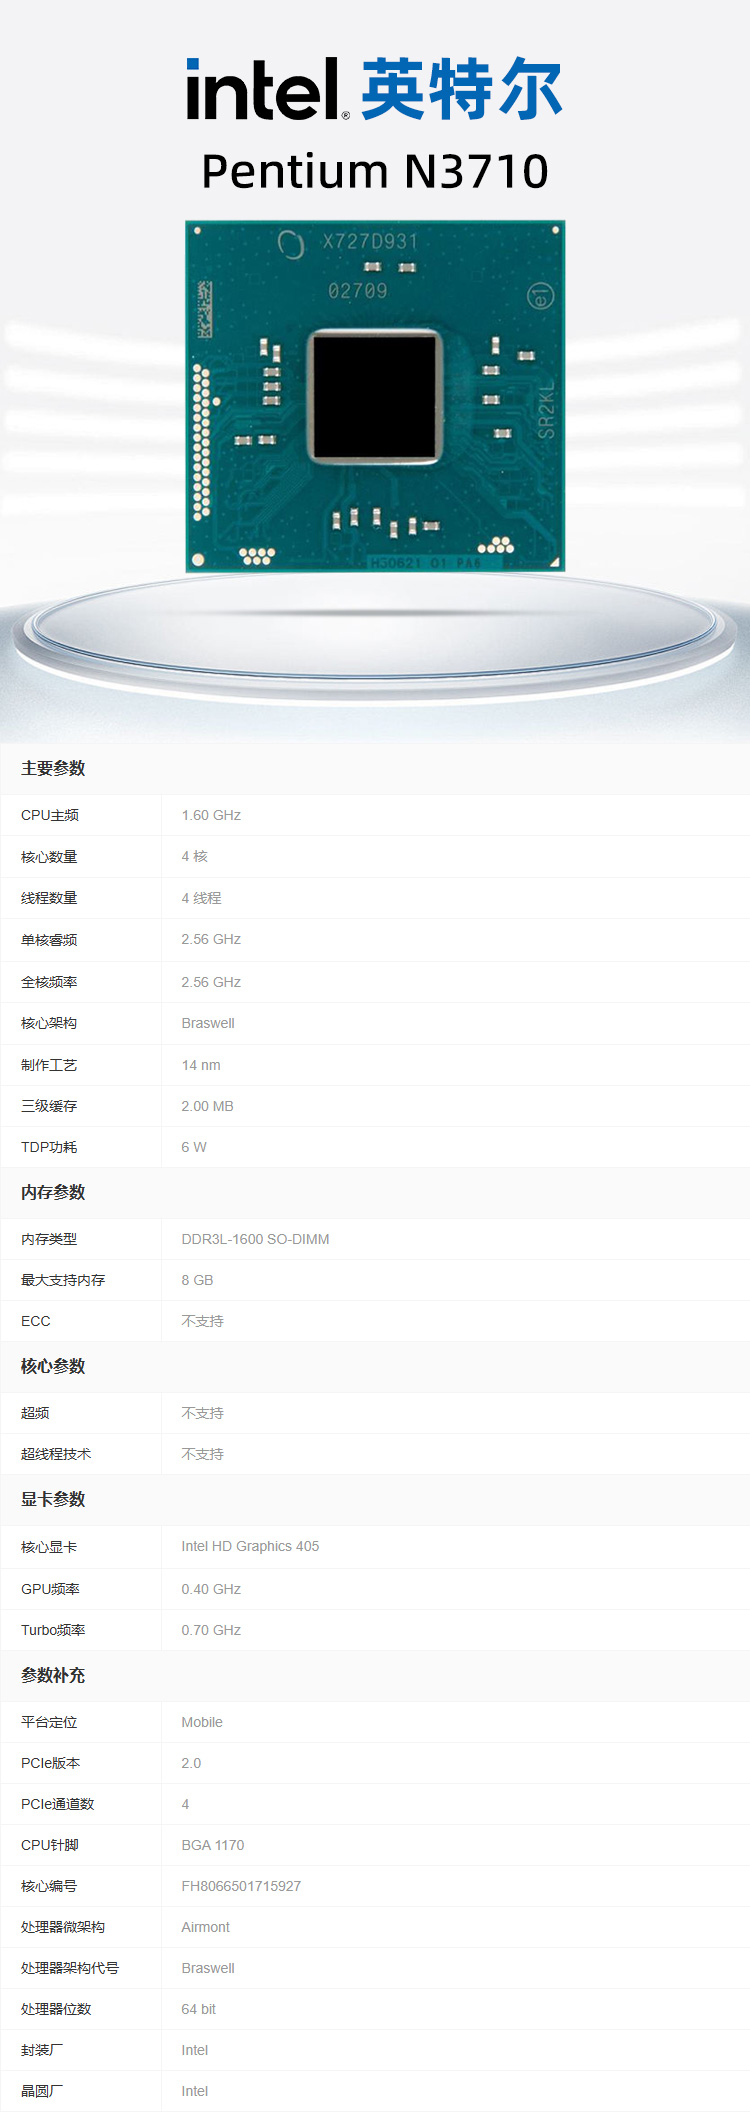Click the Intel HD Graphics 405 value
Viewport: 750px width, 2112px height.
click(250, 1546)
